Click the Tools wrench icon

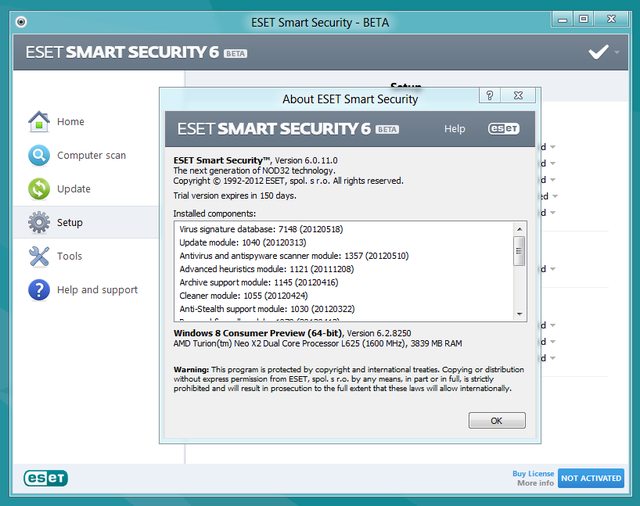click(39, 256)
